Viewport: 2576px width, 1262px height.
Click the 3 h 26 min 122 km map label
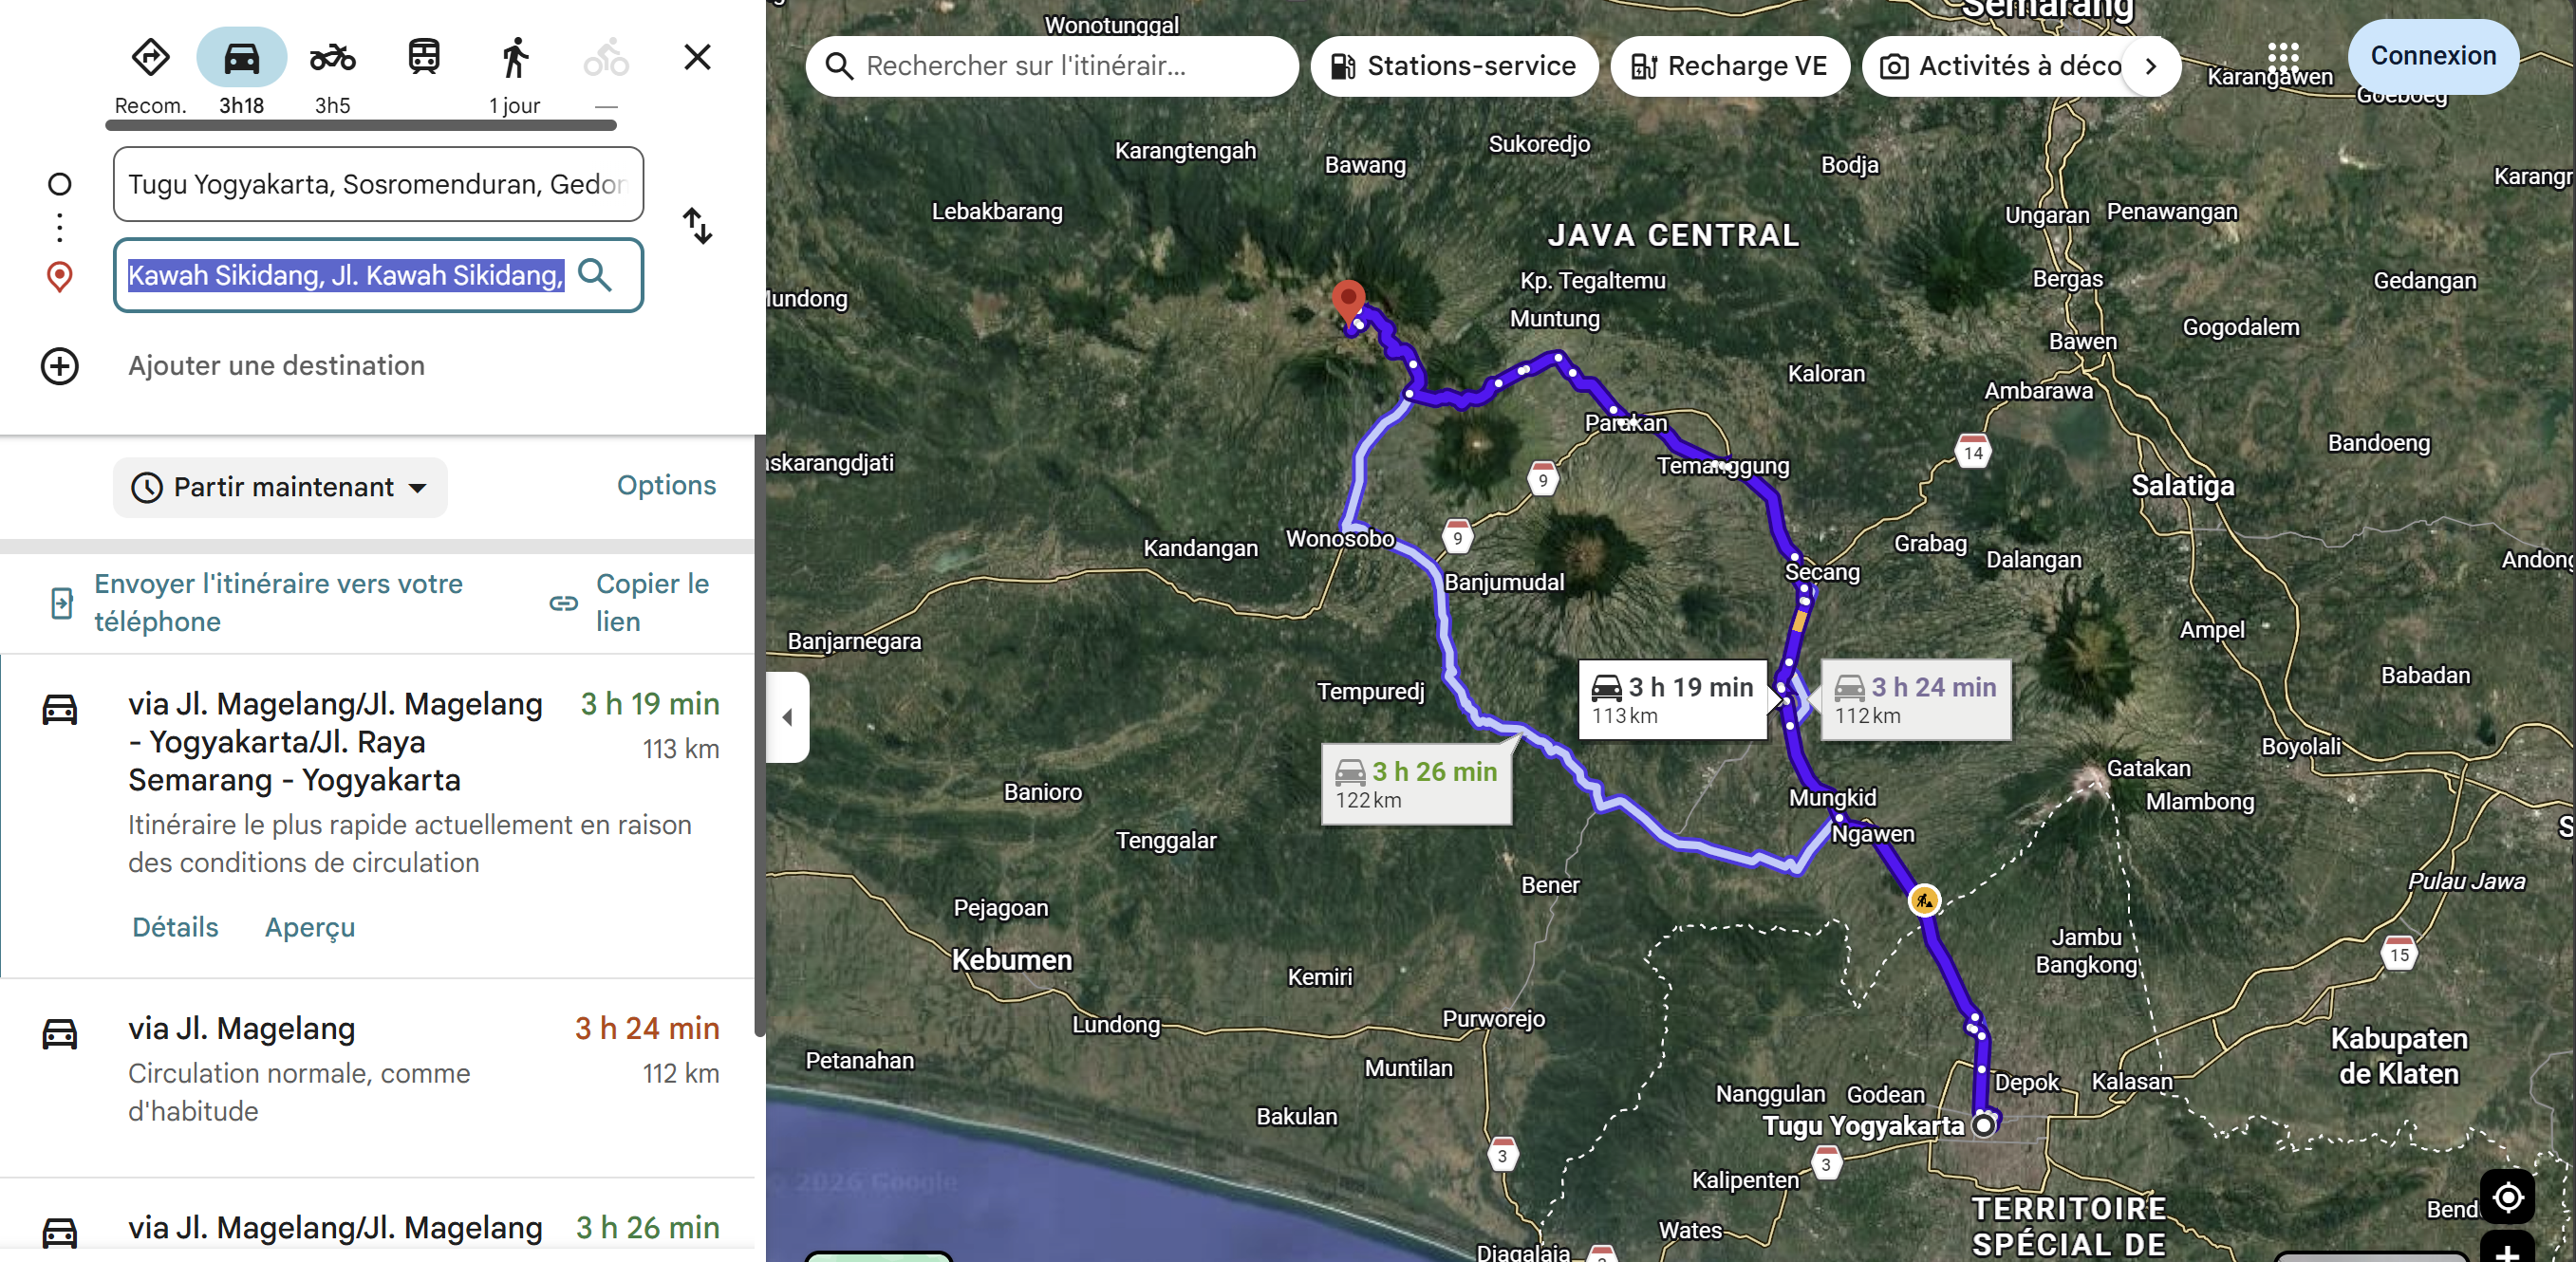[x=1416, y=784]
